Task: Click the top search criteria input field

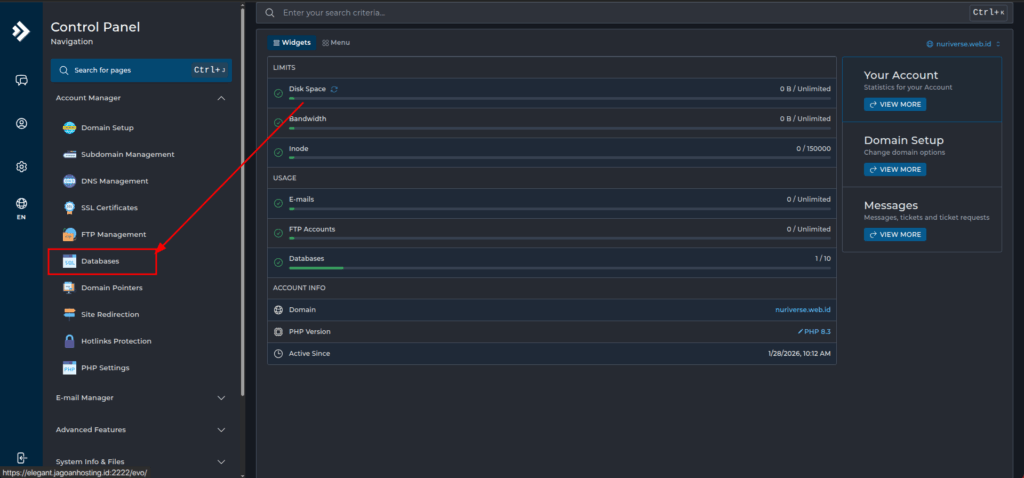Action: 620,13
